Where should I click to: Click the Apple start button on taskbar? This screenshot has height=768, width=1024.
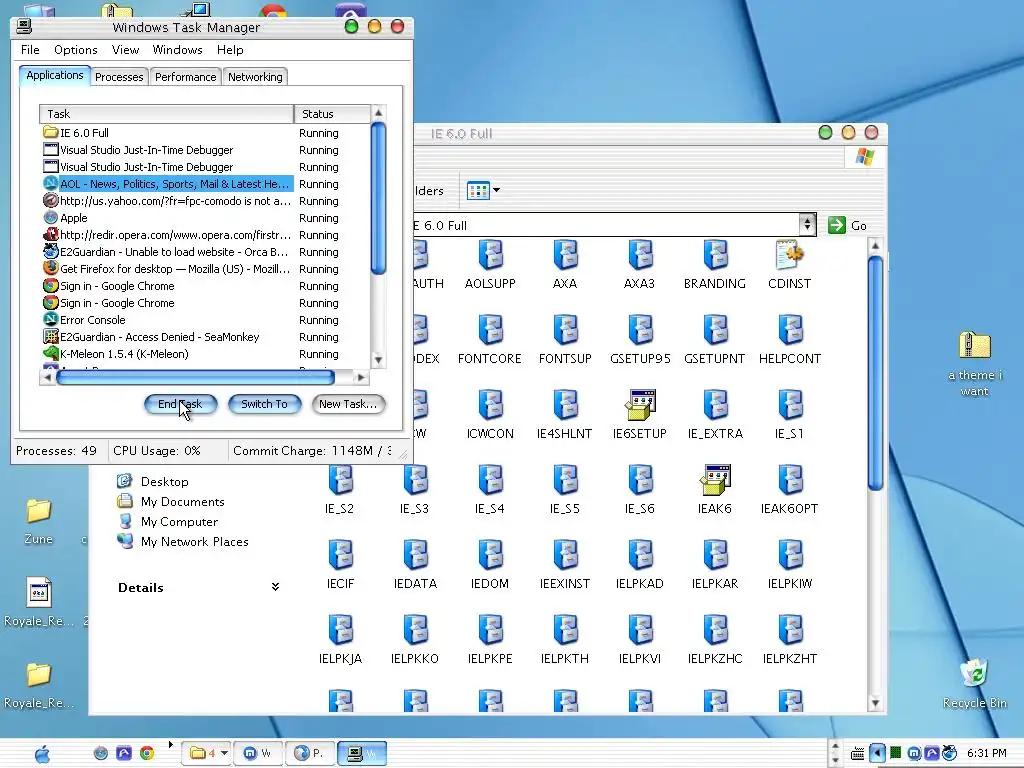pyautogui.click(x=42, y=754)
